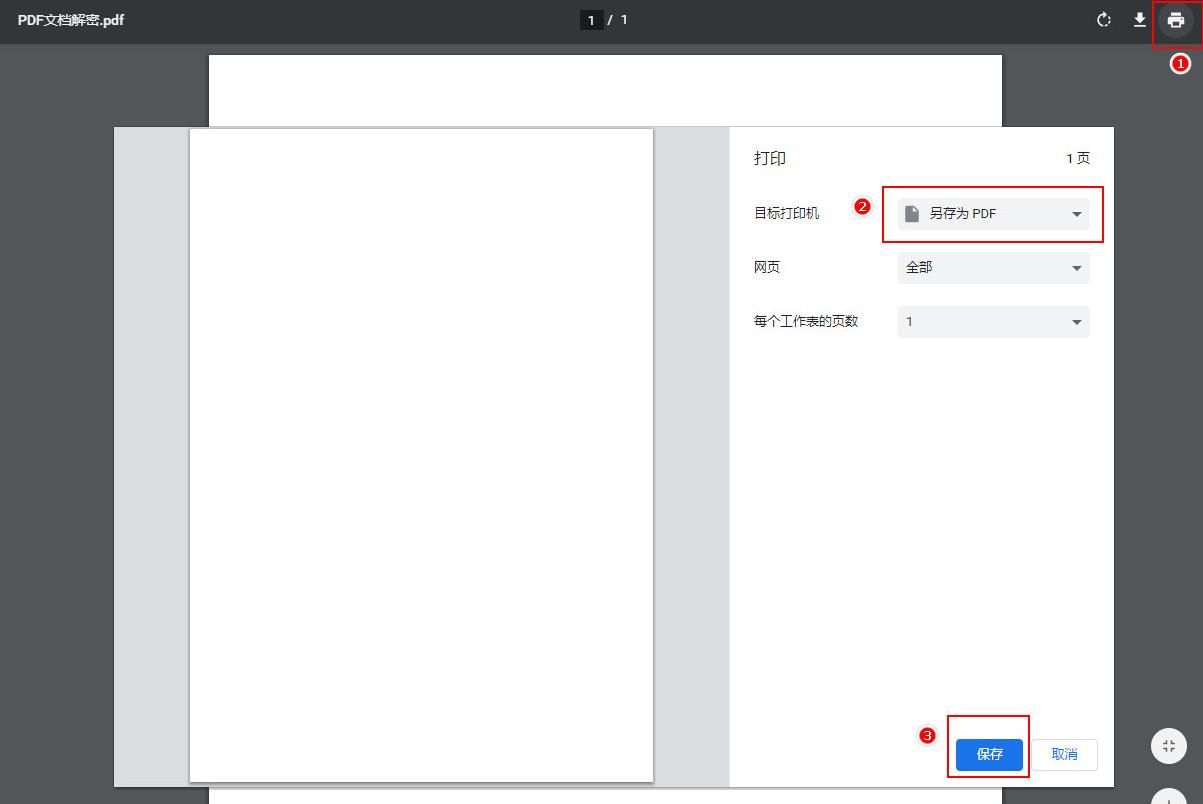Viewport: 1203px width, 804px height.
Task: Open the print dialog via the printer icon
Action: [1175, 19]
